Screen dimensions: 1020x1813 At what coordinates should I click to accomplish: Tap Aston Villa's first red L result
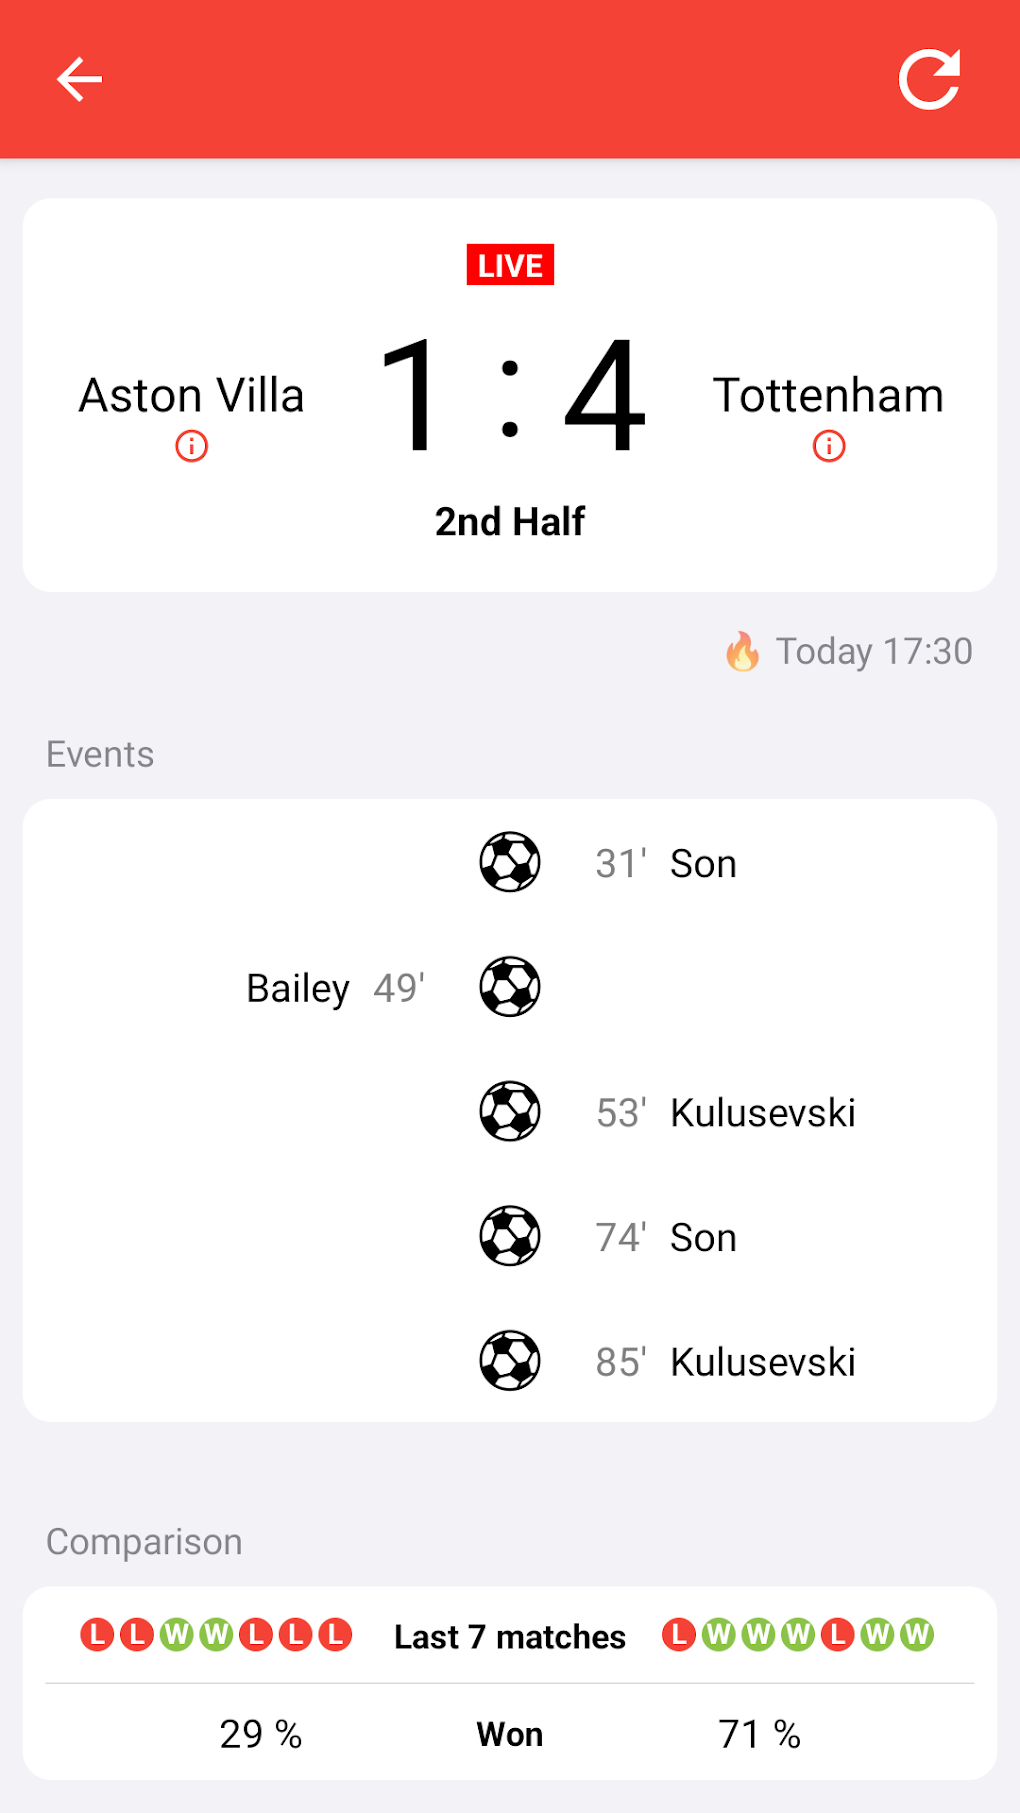[97, 1635]
